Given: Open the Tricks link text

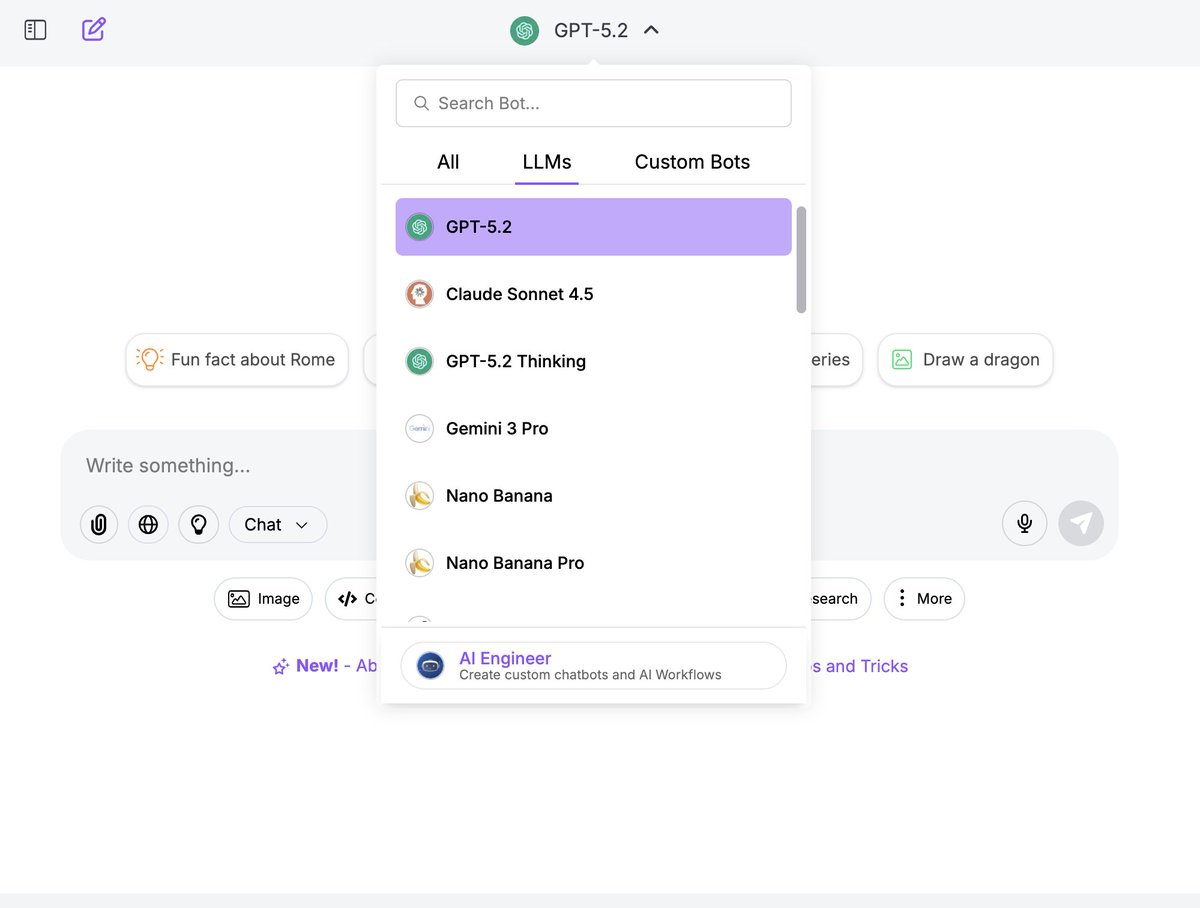Looking at the screenshot, I should [884, 666].
